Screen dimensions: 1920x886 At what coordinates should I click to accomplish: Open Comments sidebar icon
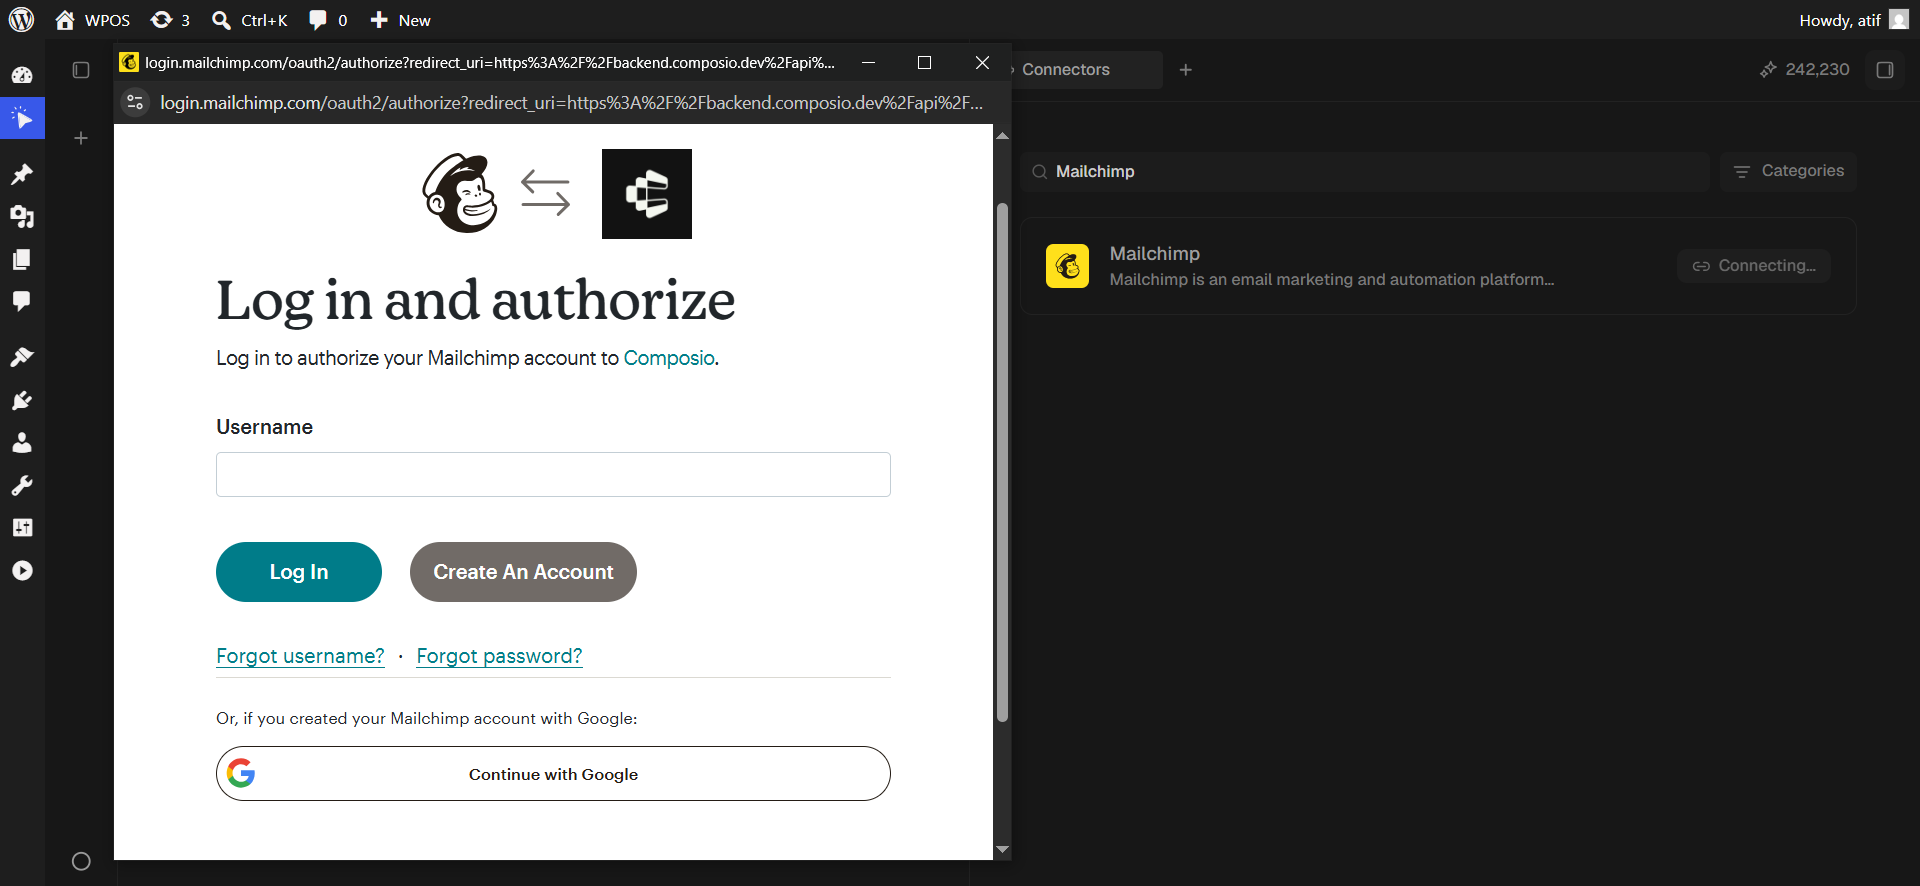click(22, 301)
